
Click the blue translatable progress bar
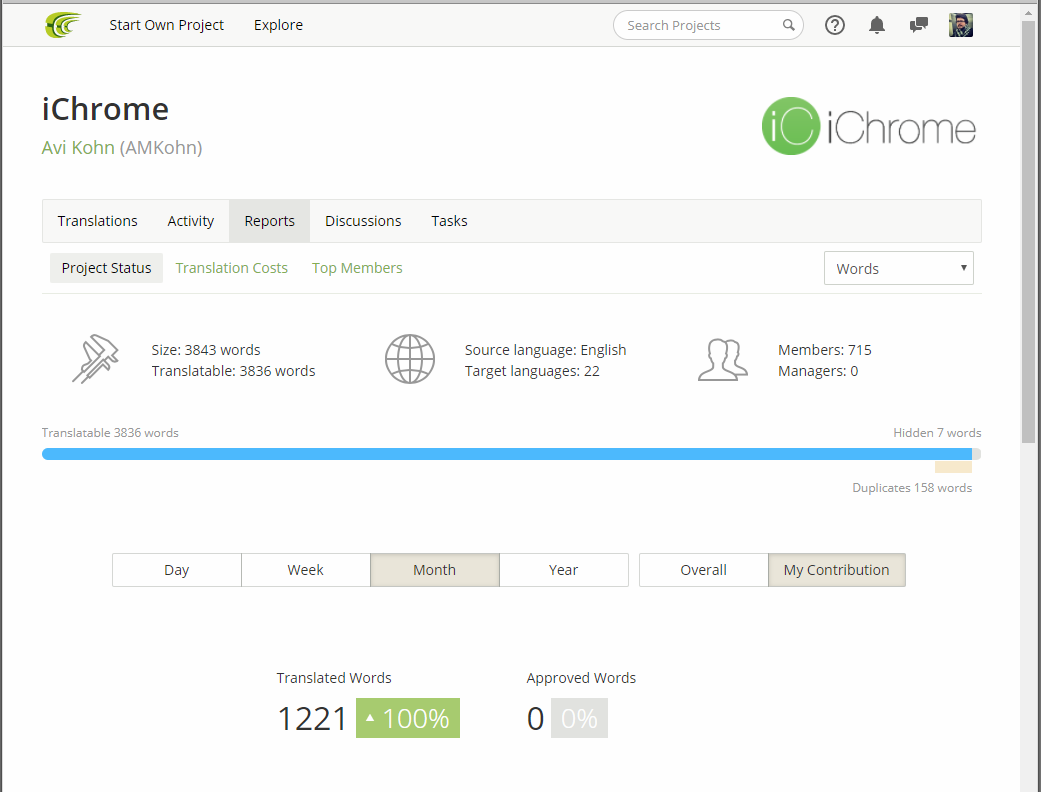[x=507, y=454]
